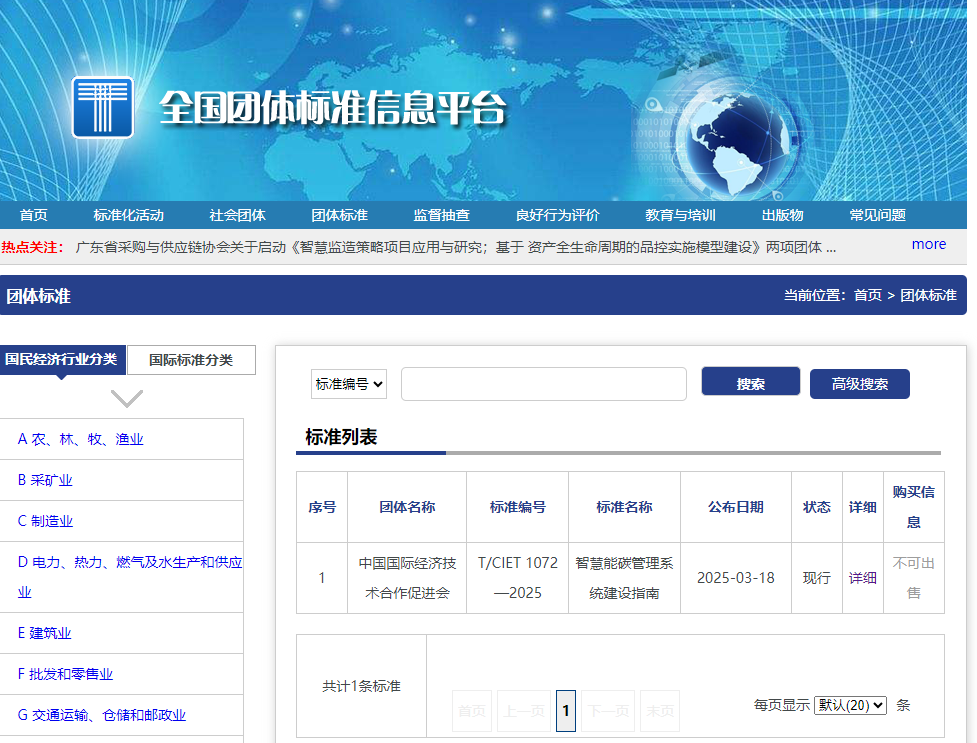Viewport: 977px width, 743px height.
Task: Click the platform logo icon
Action: (x=102, y=107)
